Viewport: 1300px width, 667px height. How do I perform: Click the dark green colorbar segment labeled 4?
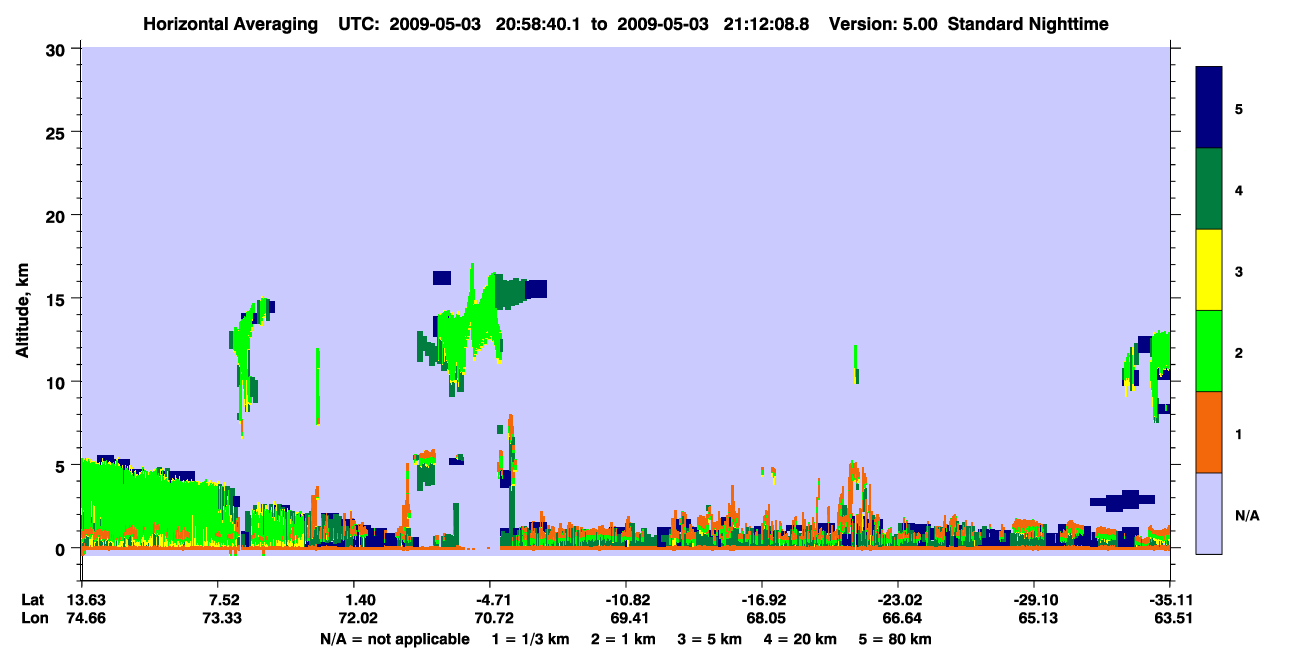pyautogui.click(x=1209, y=189)
